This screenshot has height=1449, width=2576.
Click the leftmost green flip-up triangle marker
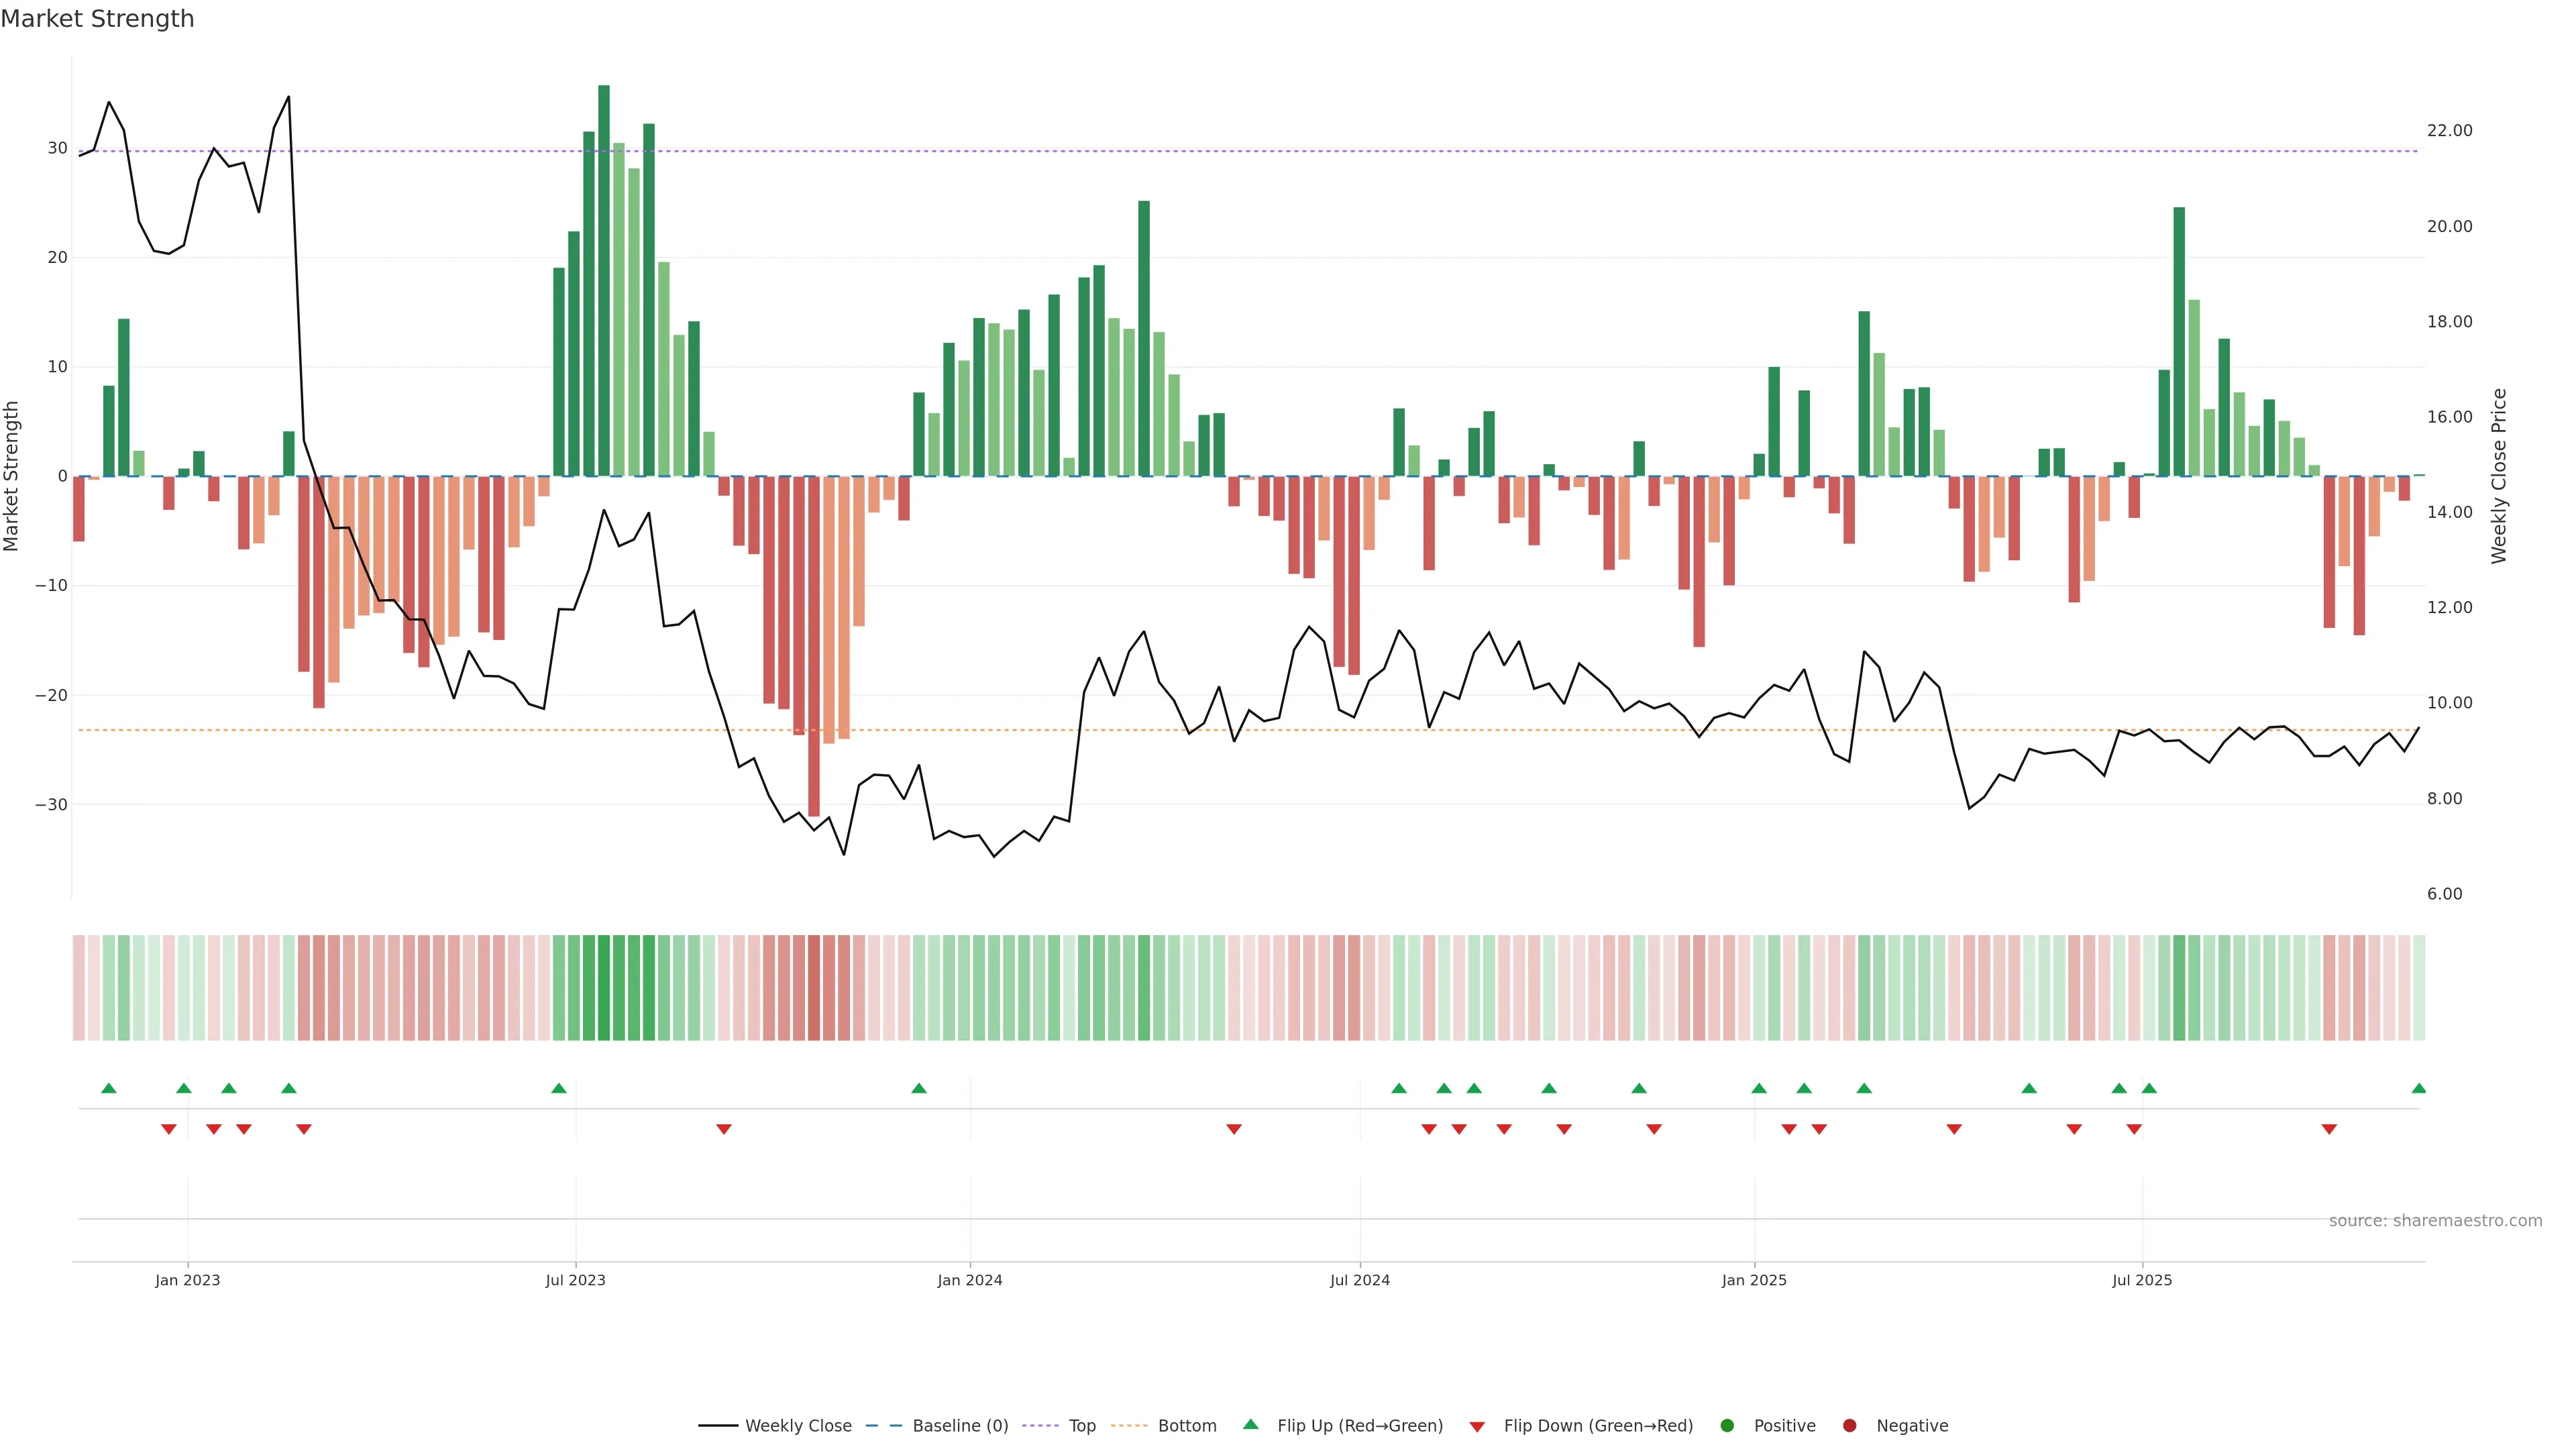point(109,1088)
